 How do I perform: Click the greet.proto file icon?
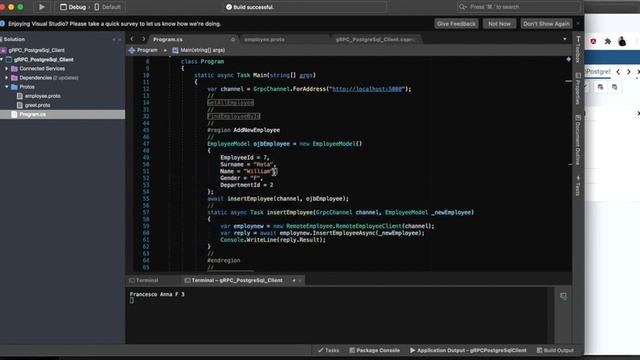(20, 105)
